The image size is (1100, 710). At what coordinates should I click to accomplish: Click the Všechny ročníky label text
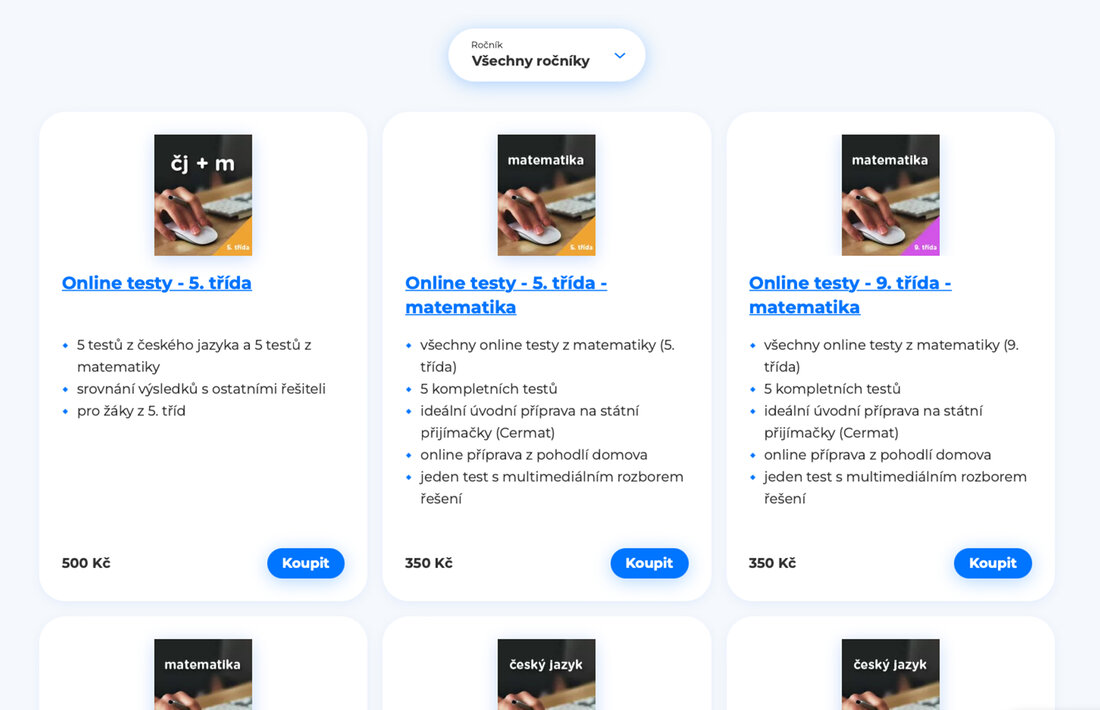pyautogui.click(x=530, y=61)
